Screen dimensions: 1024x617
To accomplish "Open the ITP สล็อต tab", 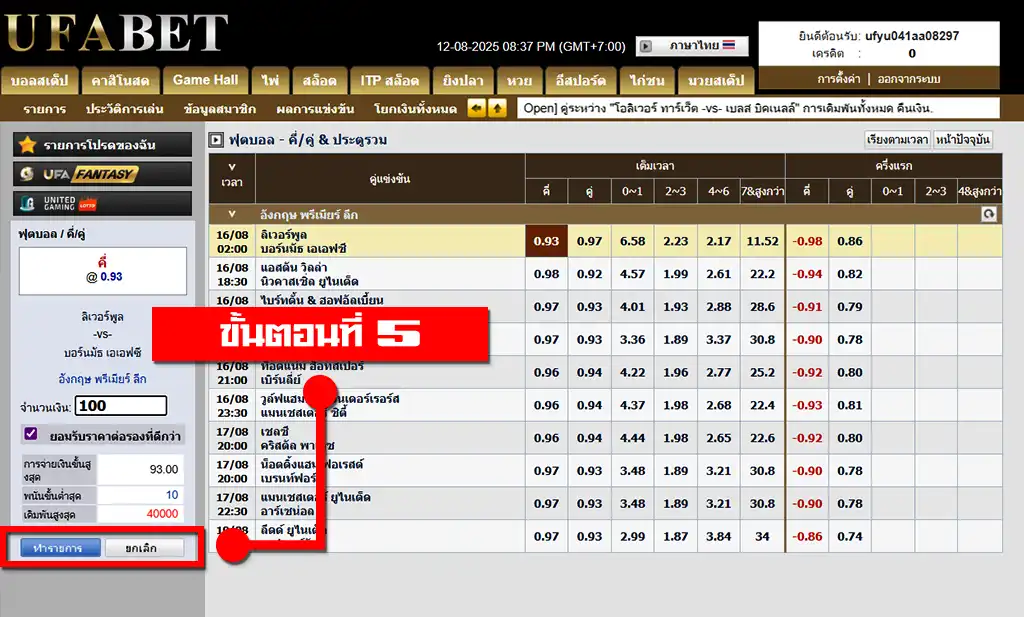I will coord(389,80).
